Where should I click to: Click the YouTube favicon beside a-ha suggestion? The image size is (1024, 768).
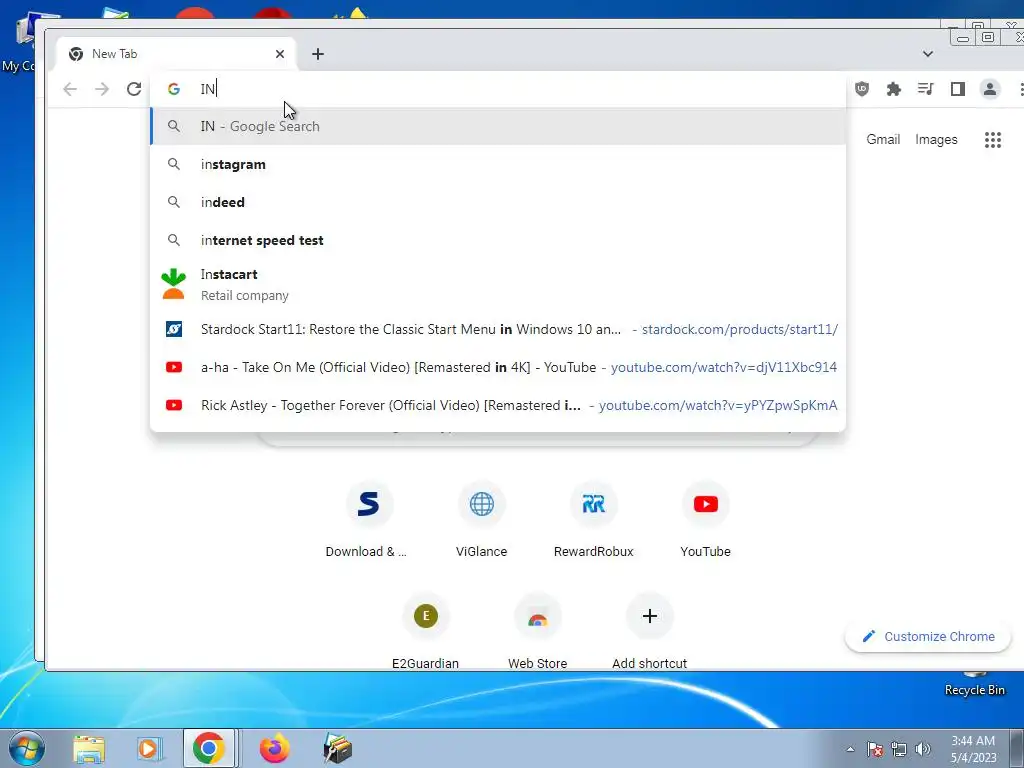pyautogui.click(x=174, y=367)
